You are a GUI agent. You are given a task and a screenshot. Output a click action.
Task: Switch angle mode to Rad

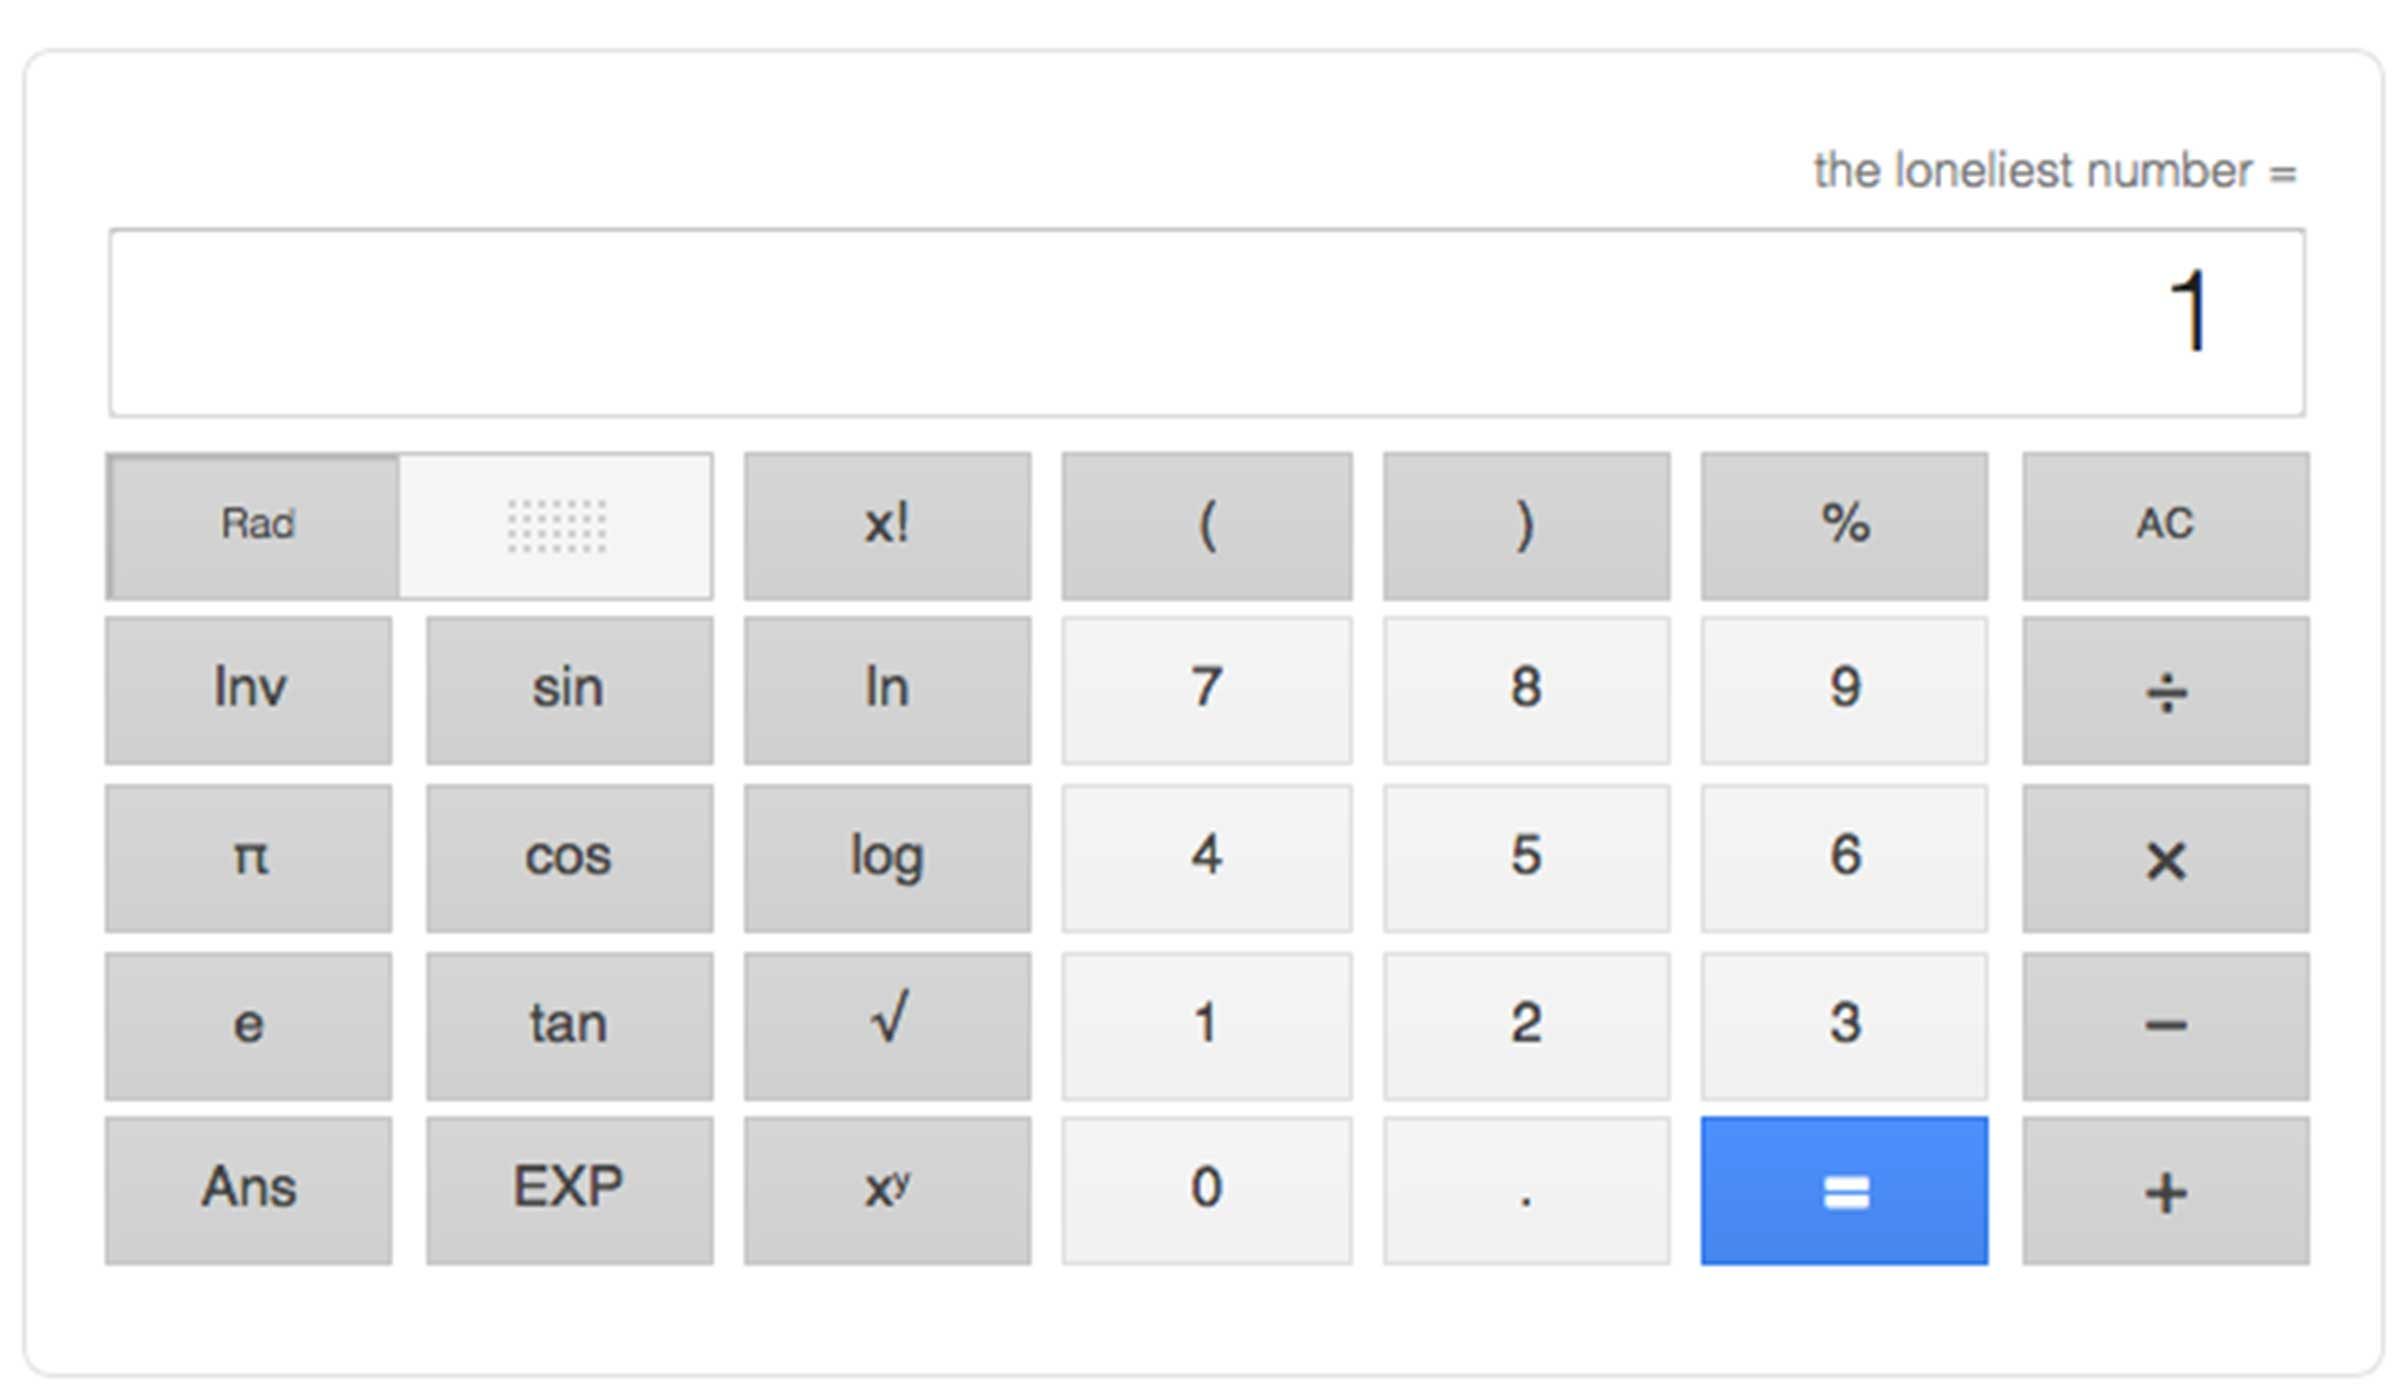click(x=256, y=526)
